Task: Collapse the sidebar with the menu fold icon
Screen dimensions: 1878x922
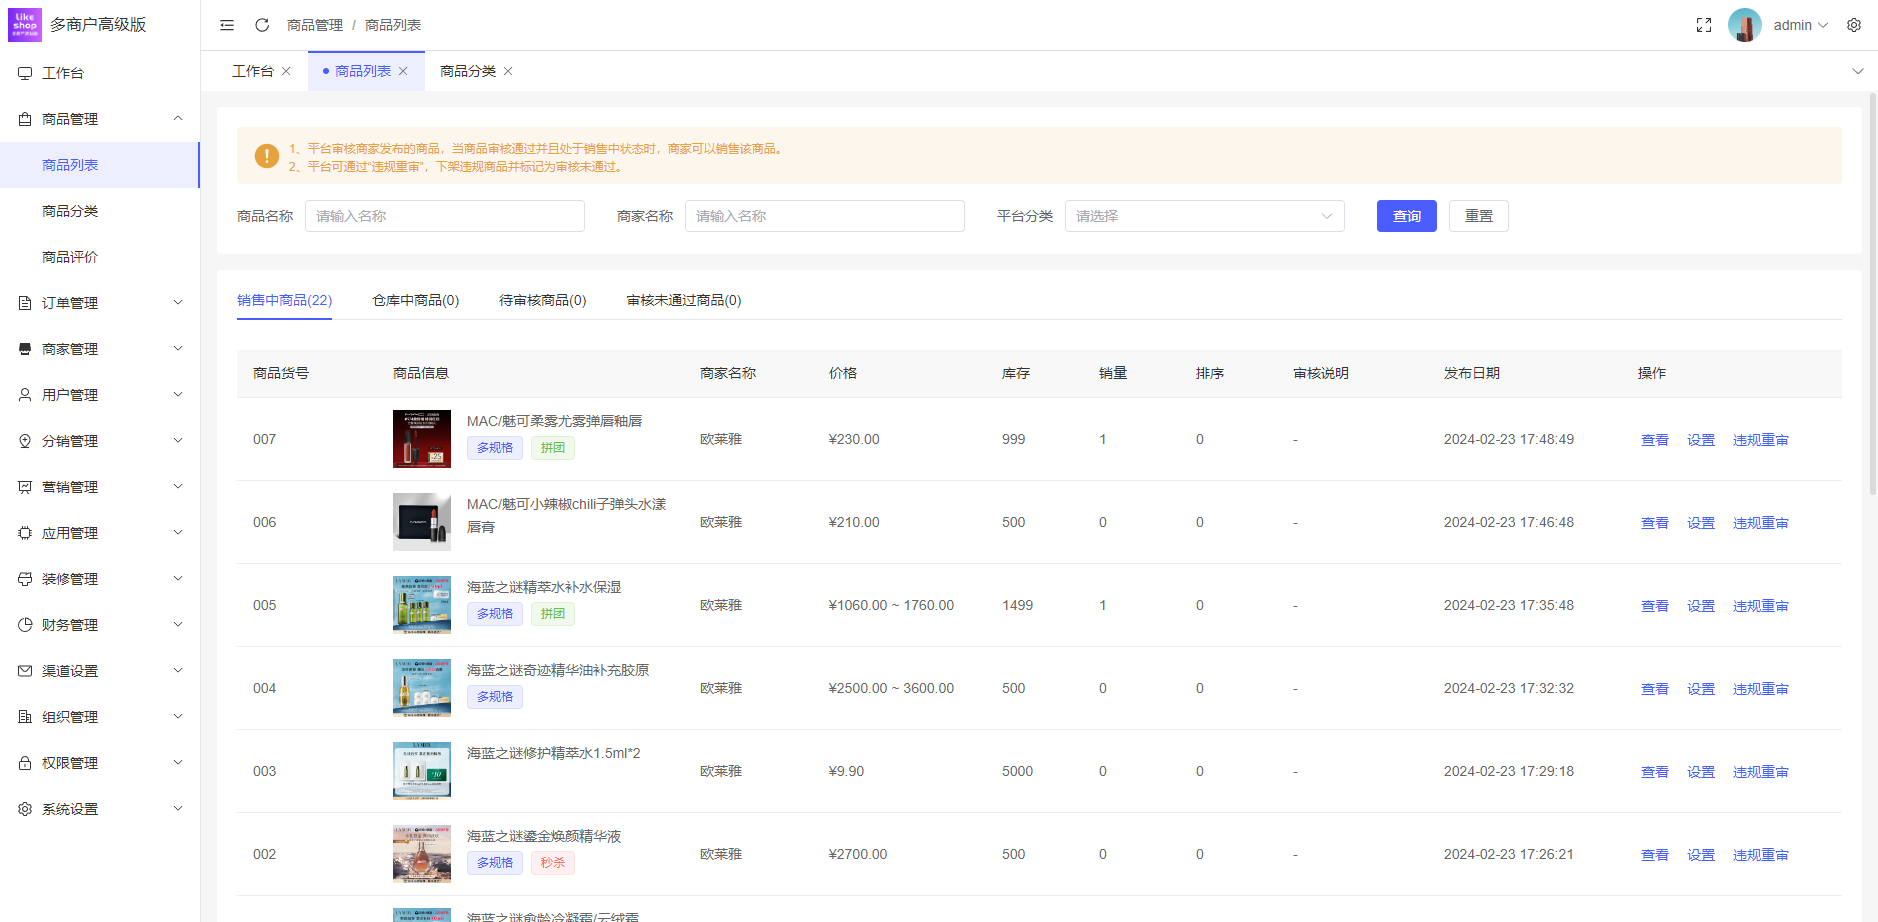Action: click(x=227, y=25)
